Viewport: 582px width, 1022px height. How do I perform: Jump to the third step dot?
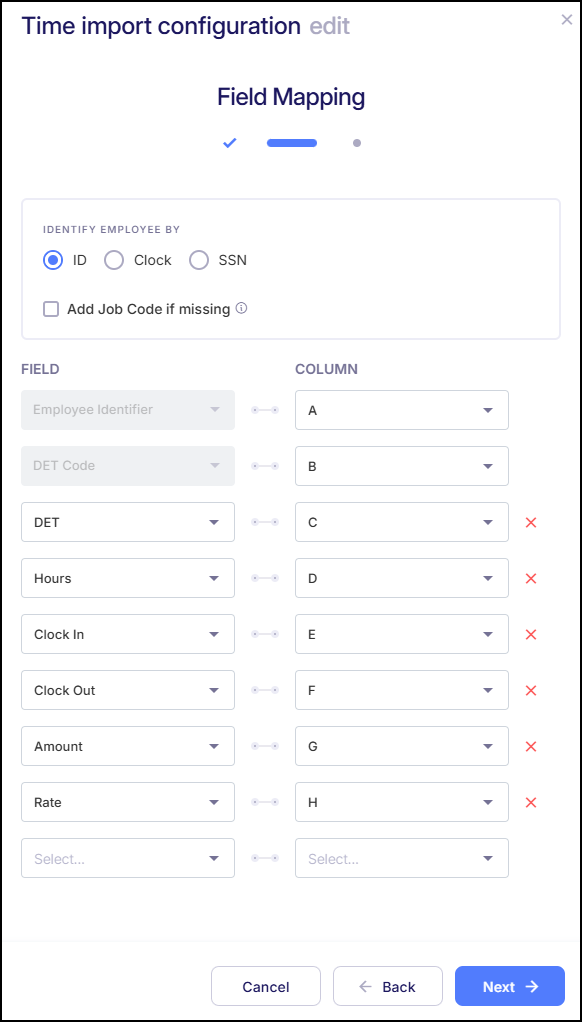[357, 142]
